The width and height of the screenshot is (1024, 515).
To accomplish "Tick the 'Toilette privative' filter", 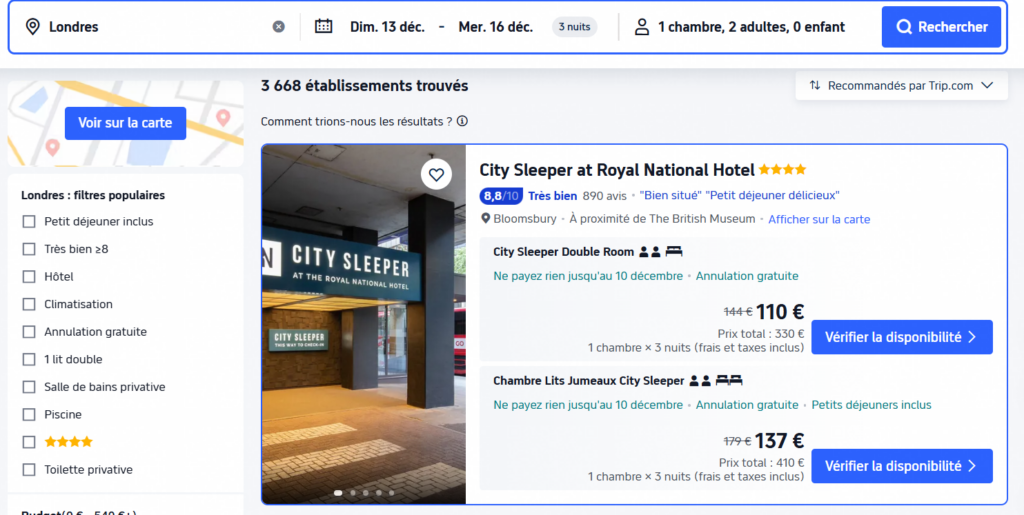I will tap(29, 470).
